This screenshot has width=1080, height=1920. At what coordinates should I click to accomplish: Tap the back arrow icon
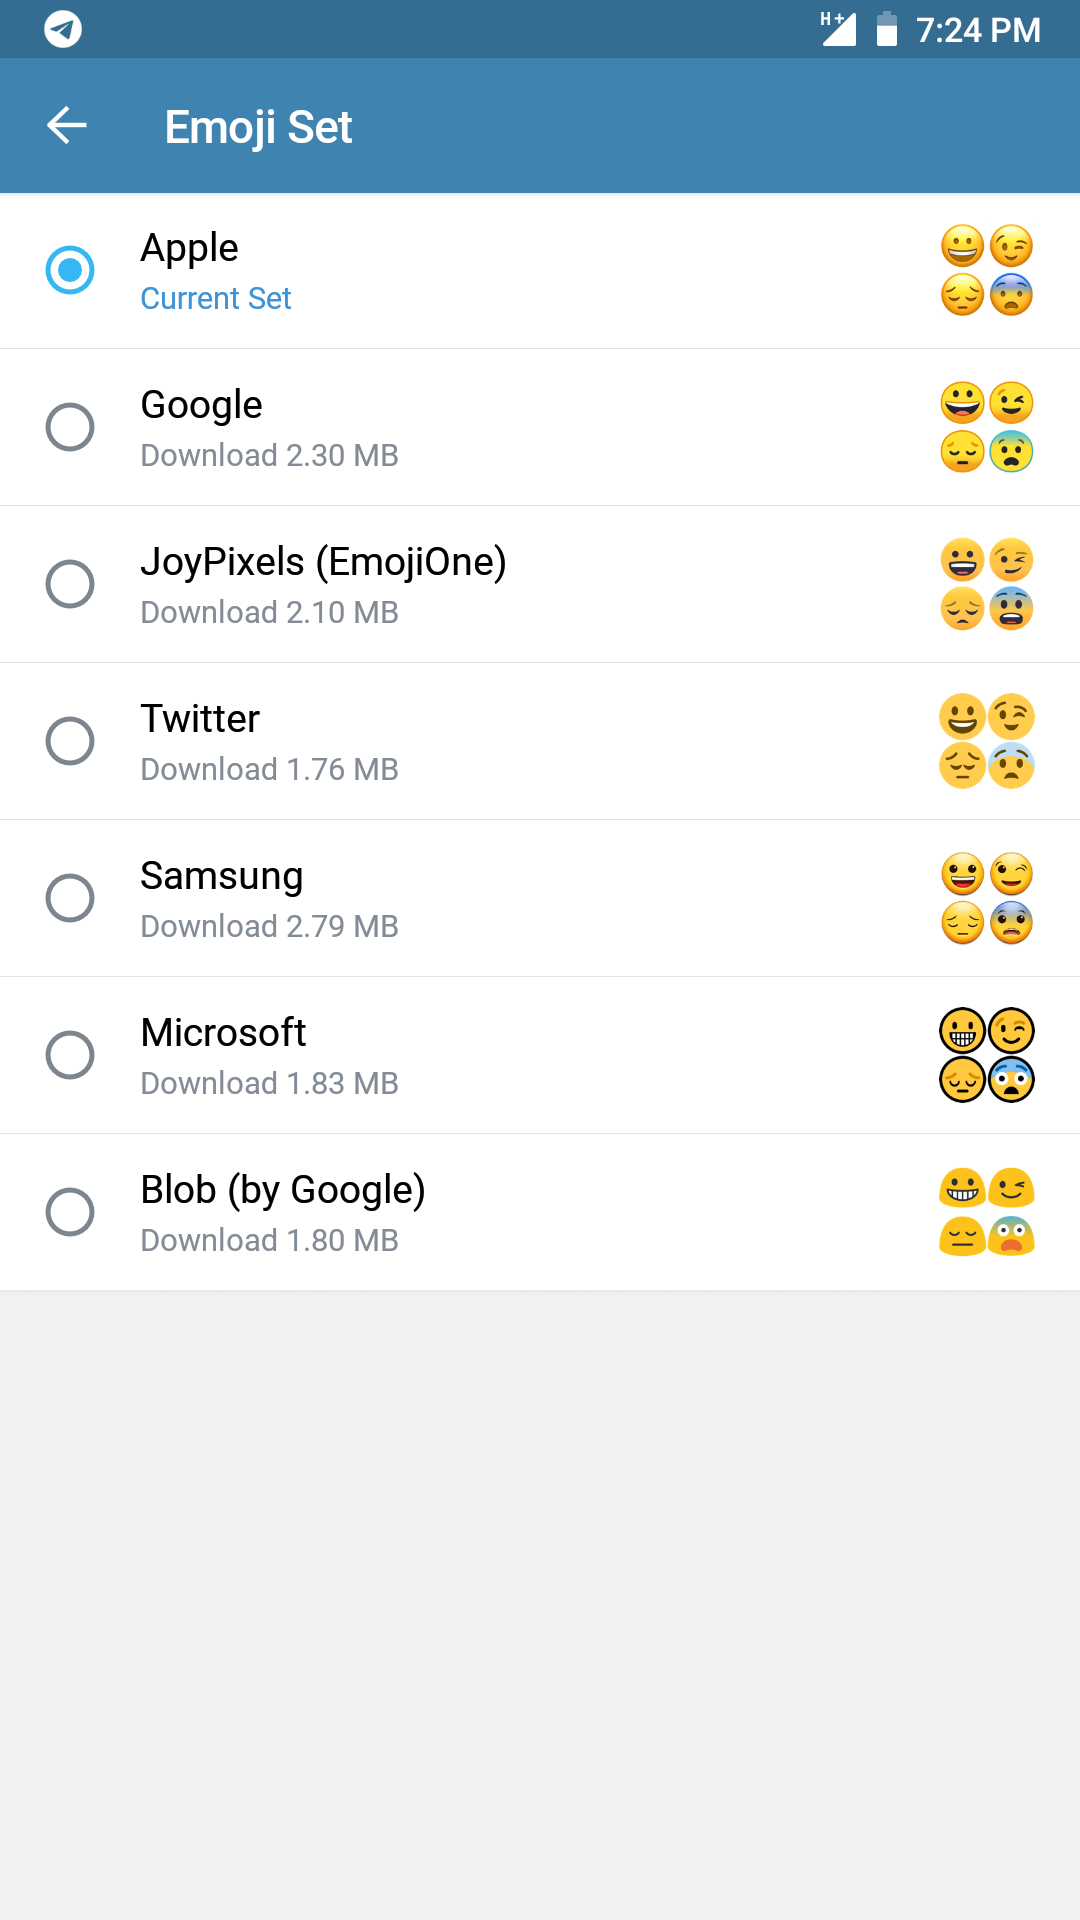[x=67, y=126]
